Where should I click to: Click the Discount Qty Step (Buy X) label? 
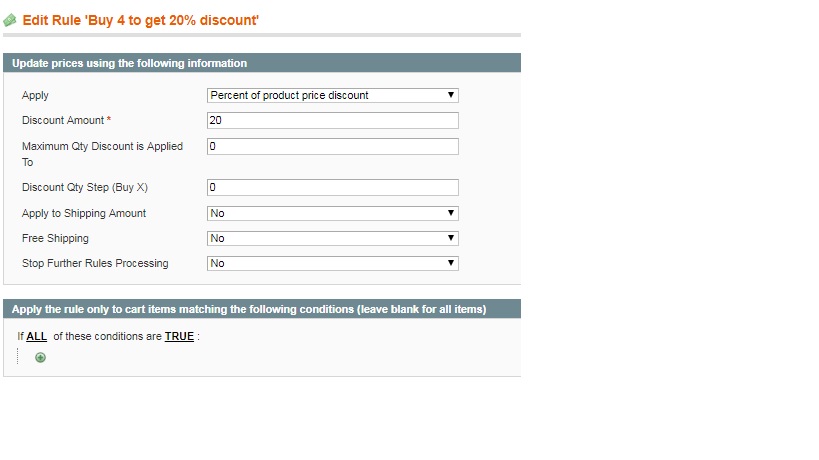coord(85,187)
